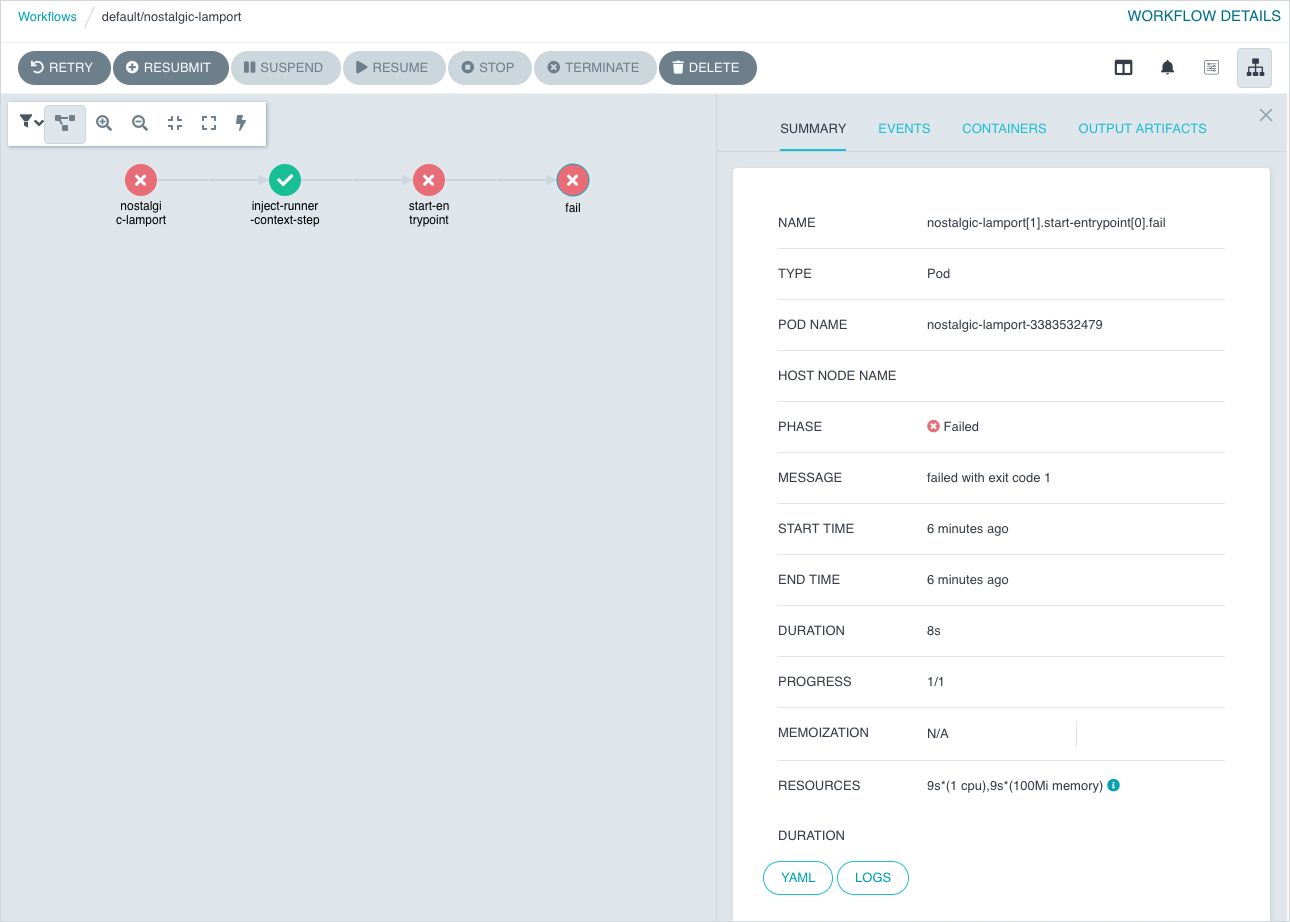Switch to the EVENTS tab
Viewport: 1290px width, 922px height.
pyautogui.click(x=904, y=128)
